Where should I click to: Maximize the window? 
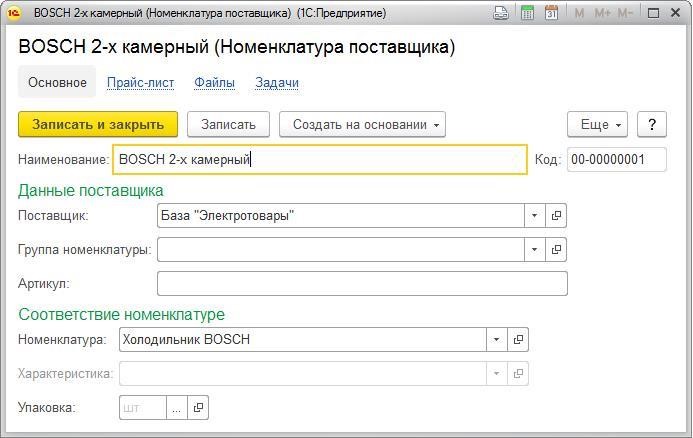click(x=653, y=13)
